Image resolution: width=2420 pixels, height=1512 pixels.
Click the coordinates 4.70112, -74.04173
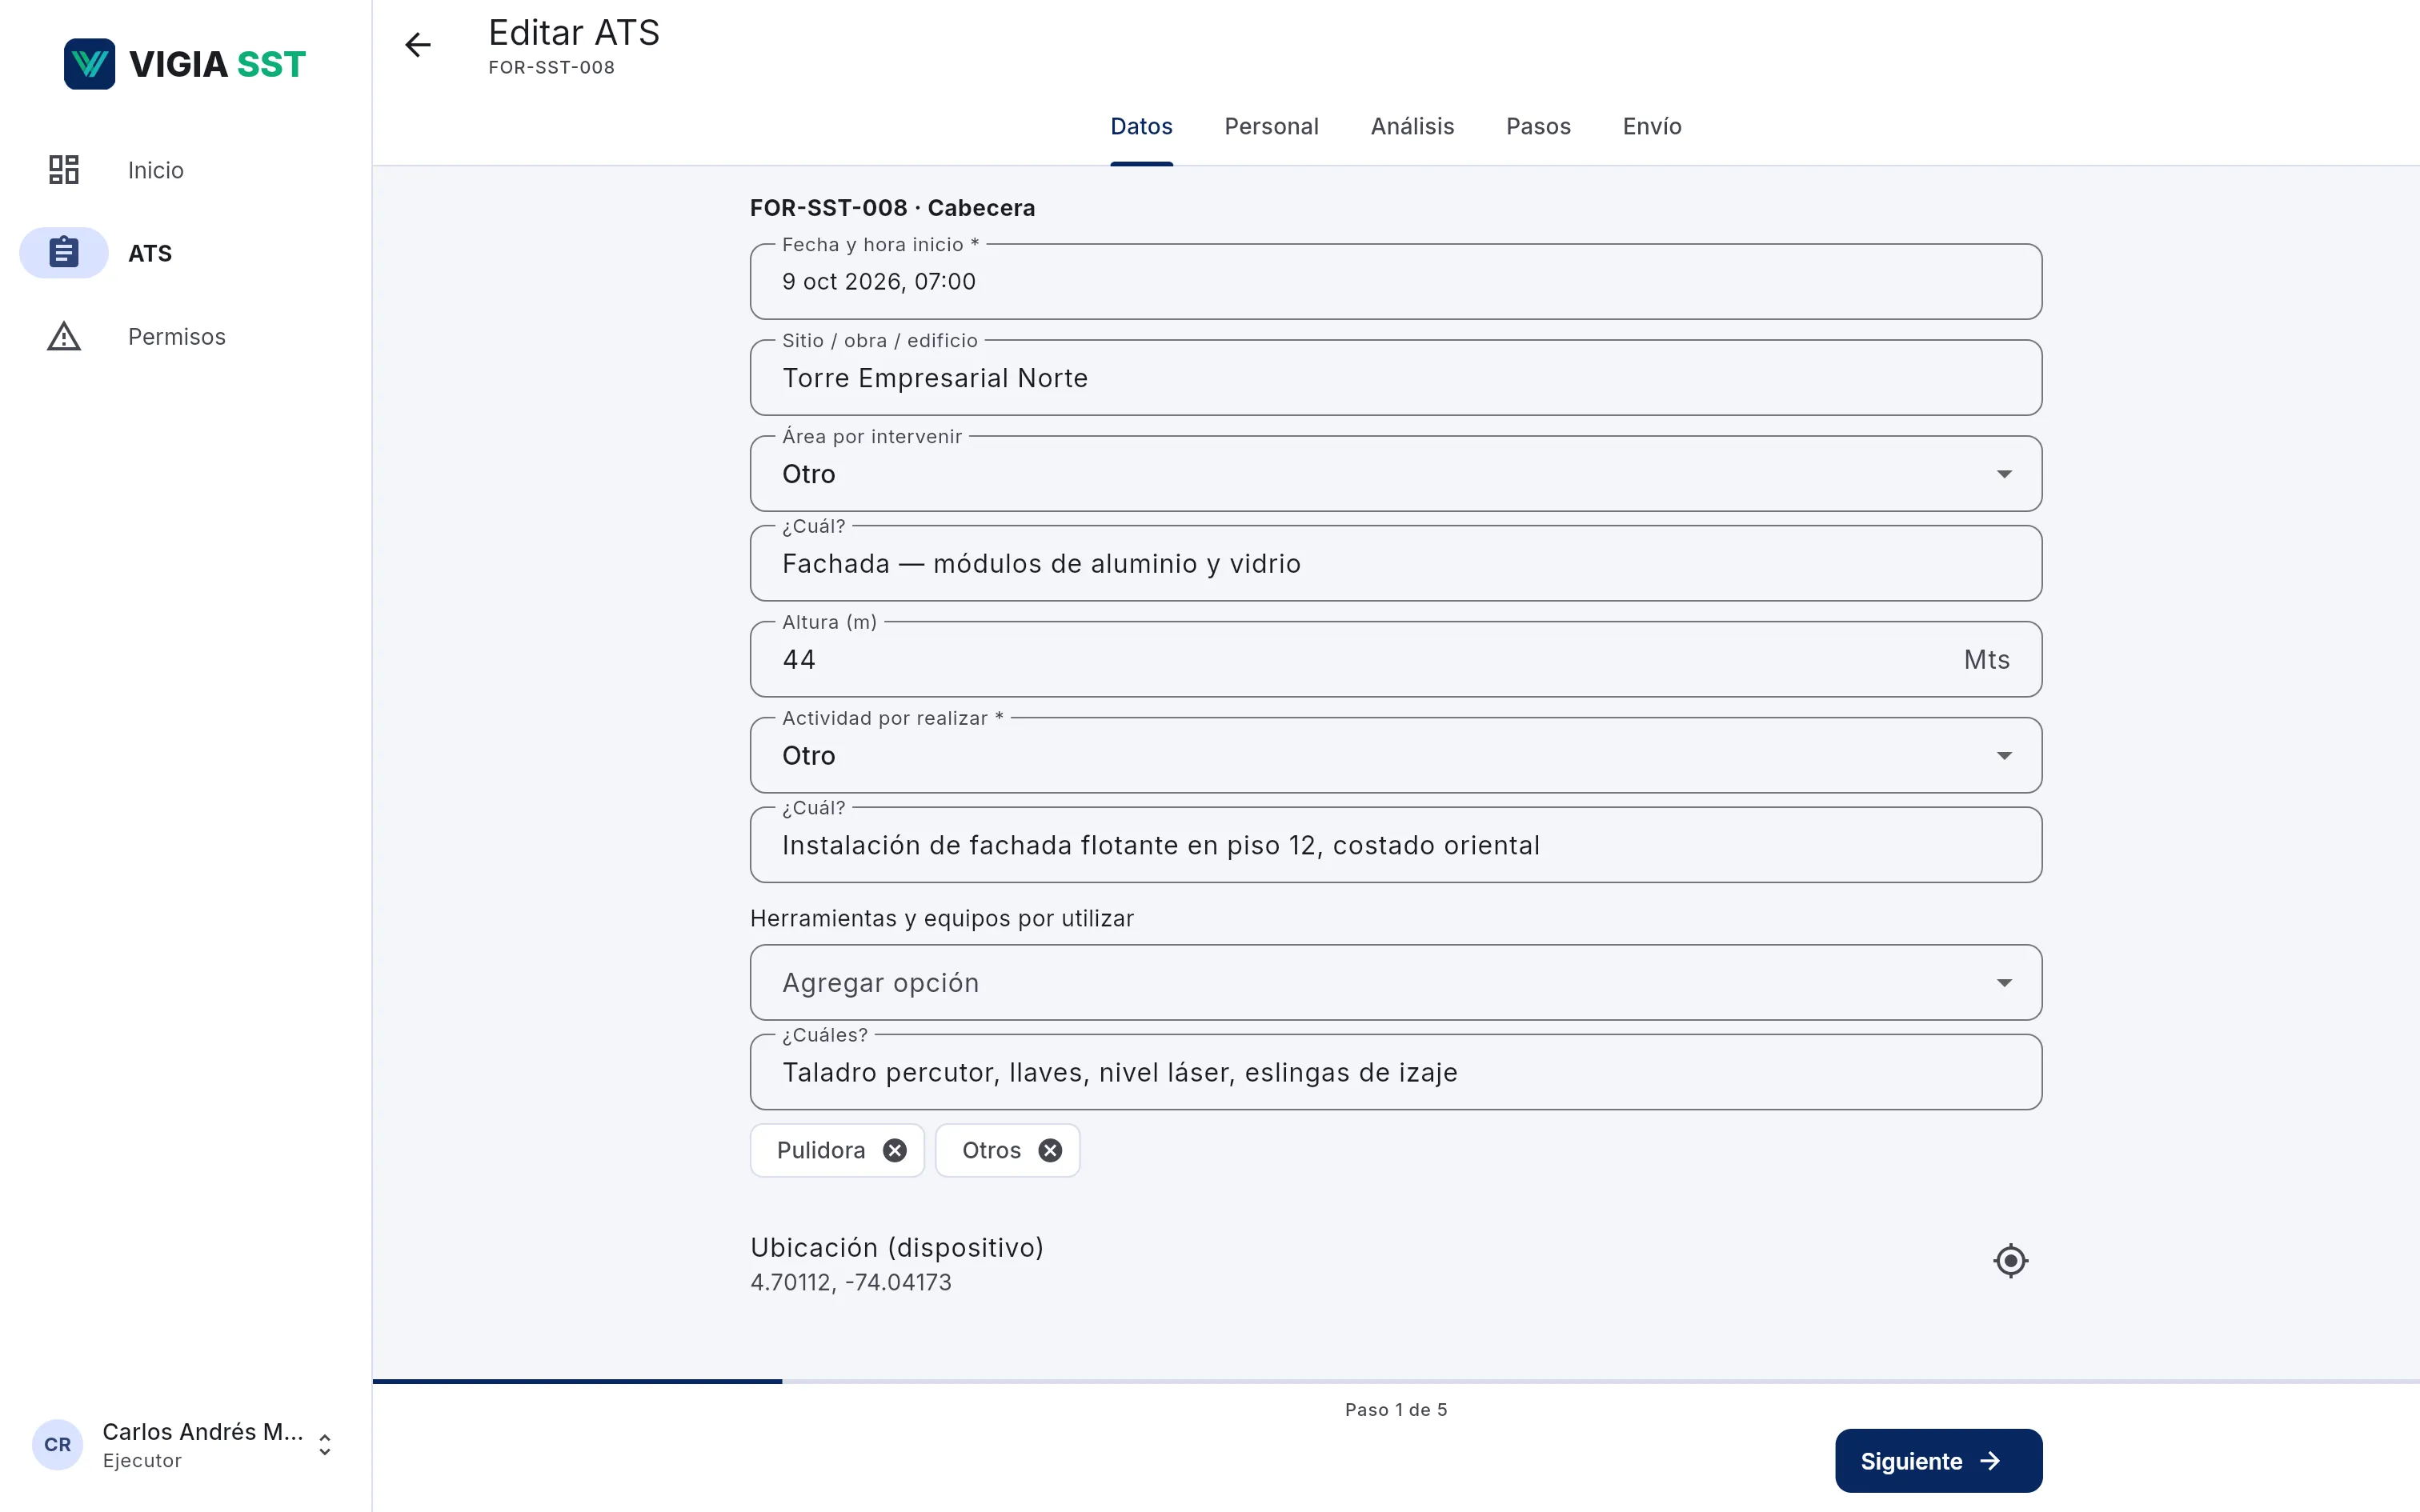coord(851,1282)
